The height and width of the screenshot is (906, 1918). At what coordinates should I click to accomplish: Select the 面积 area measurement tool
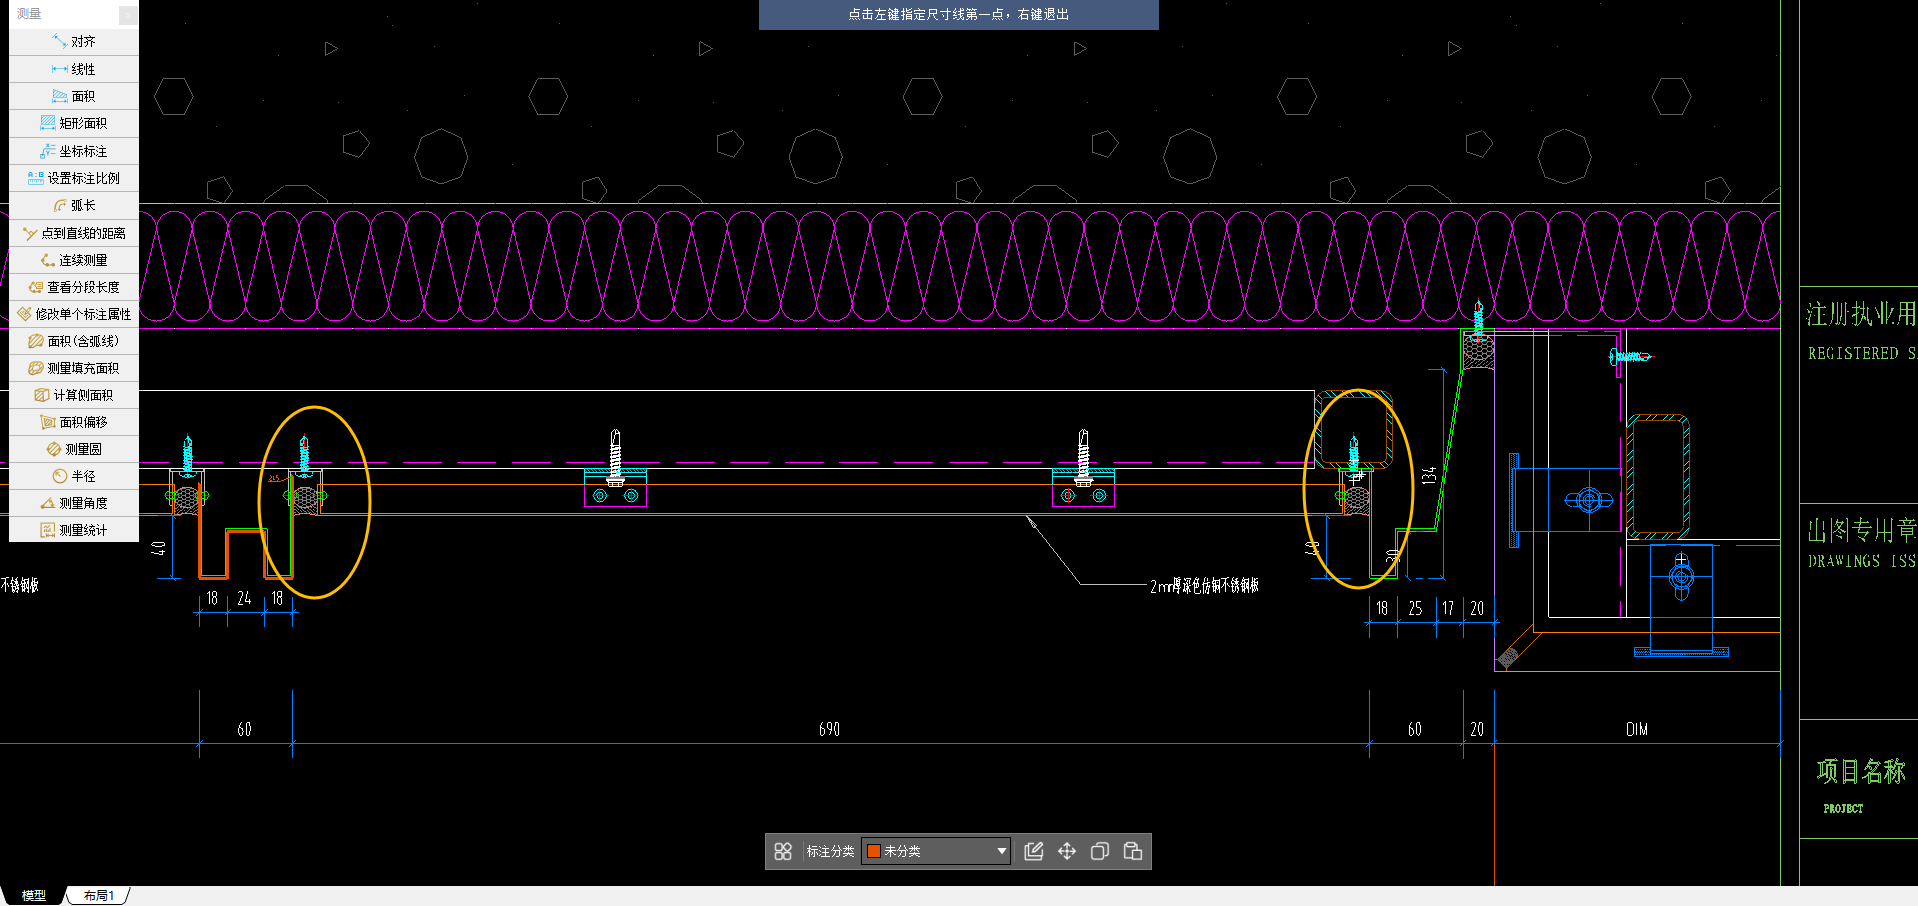74,96
